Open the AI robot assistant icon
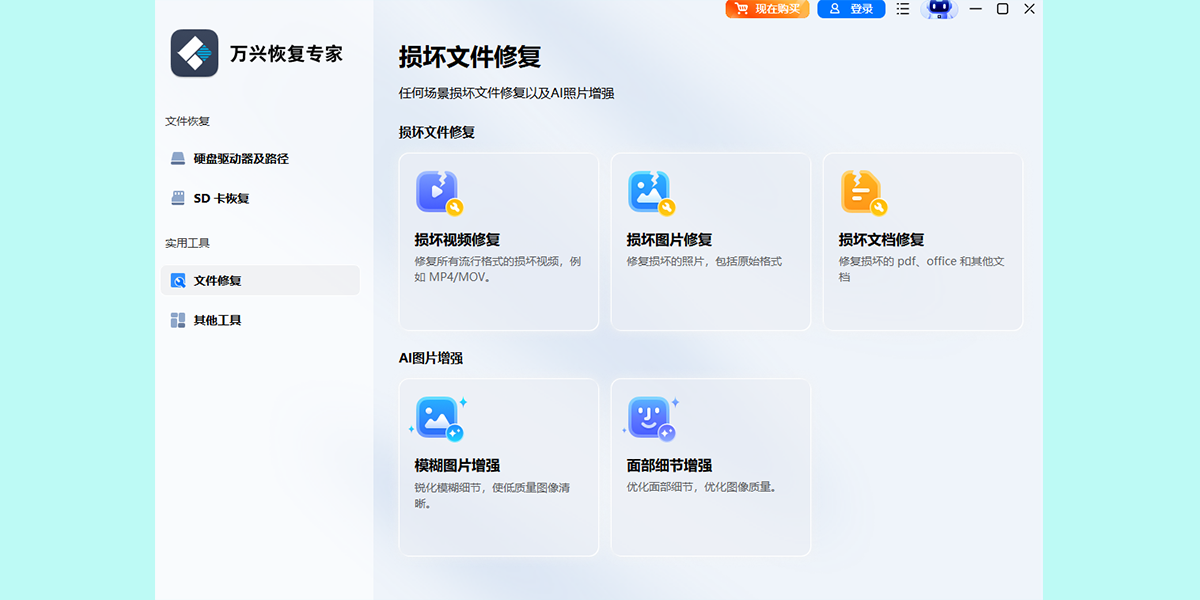Image resolution: width=1200 pixels, height=600 pixels. click(938, 9)
